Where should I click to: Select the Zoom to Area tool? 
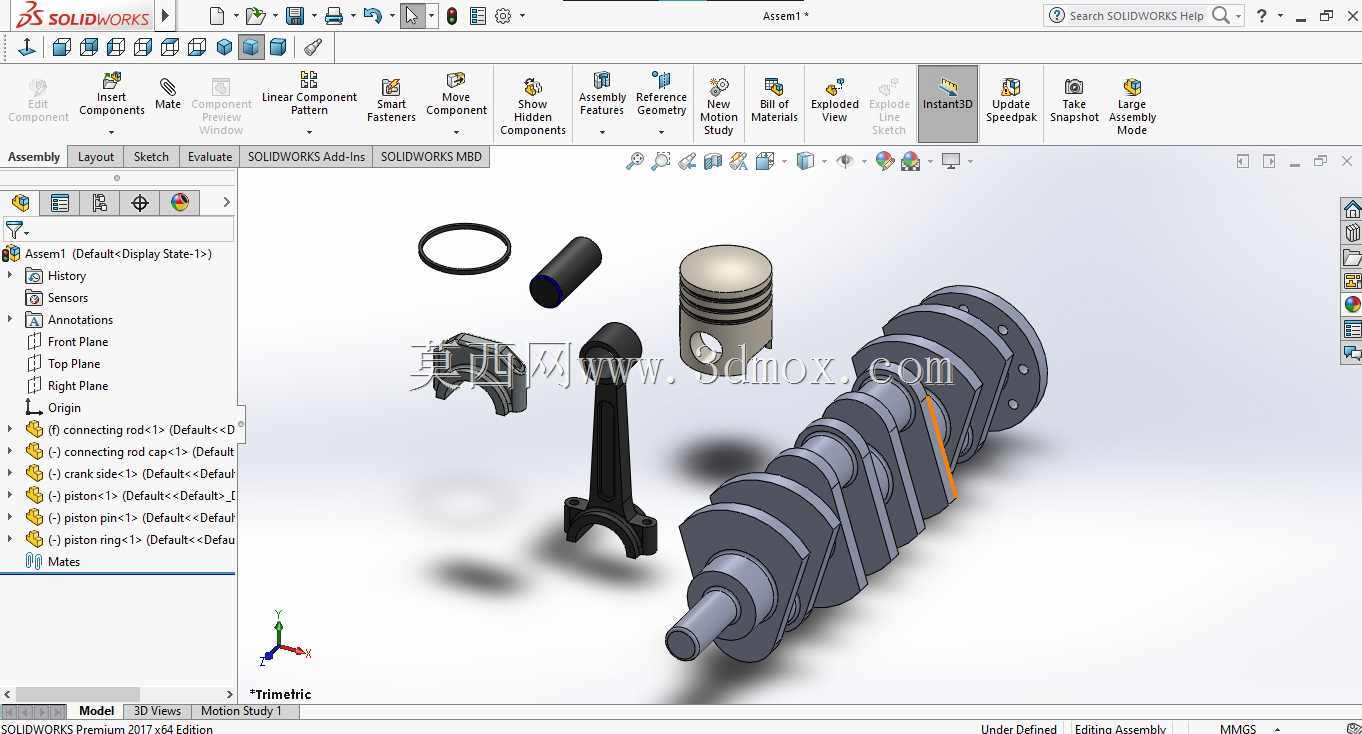pyautogui.click(x=661, y=161)
